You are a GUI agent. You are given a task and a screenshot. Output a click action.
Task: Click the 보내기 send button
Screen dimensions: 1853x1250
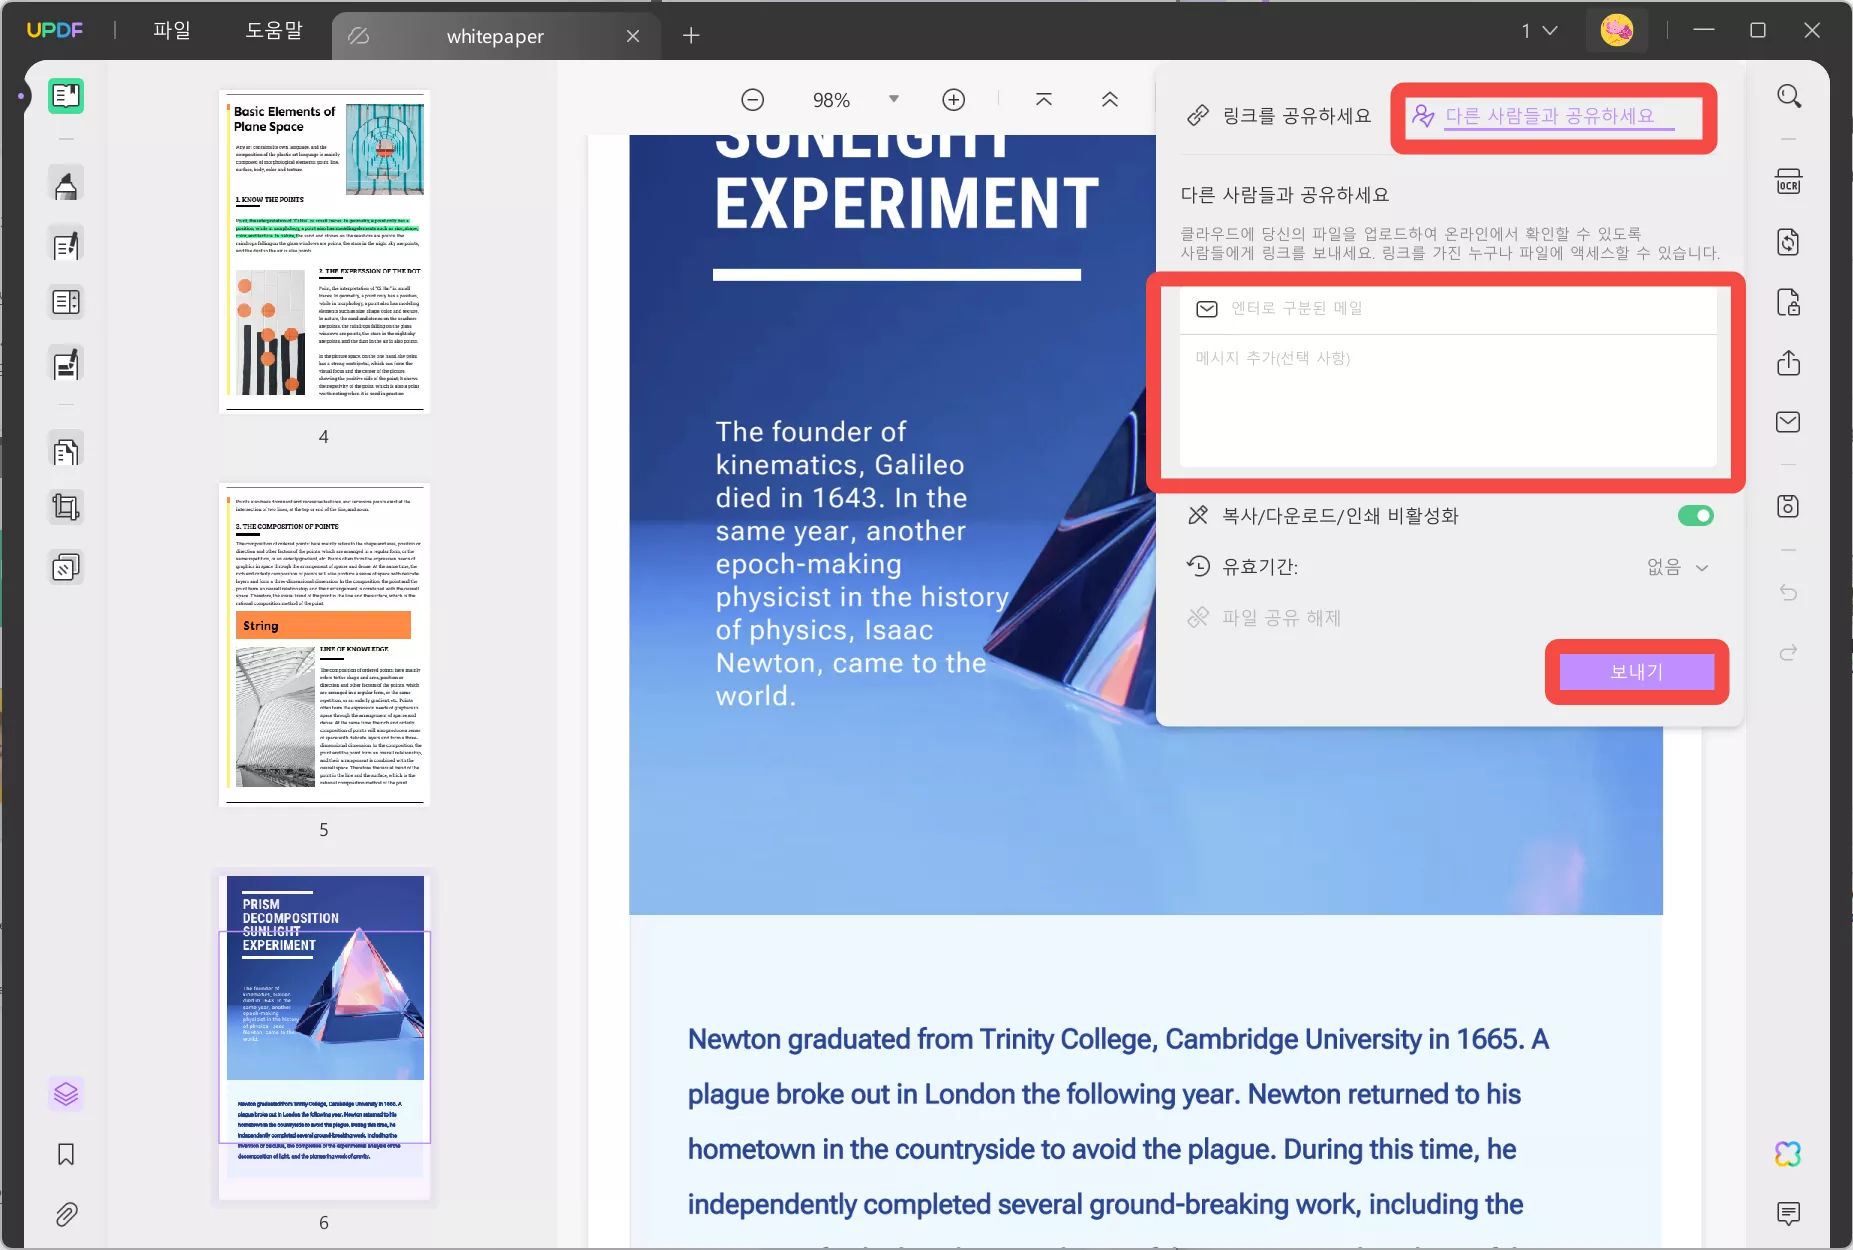[x=1637, y=672]
